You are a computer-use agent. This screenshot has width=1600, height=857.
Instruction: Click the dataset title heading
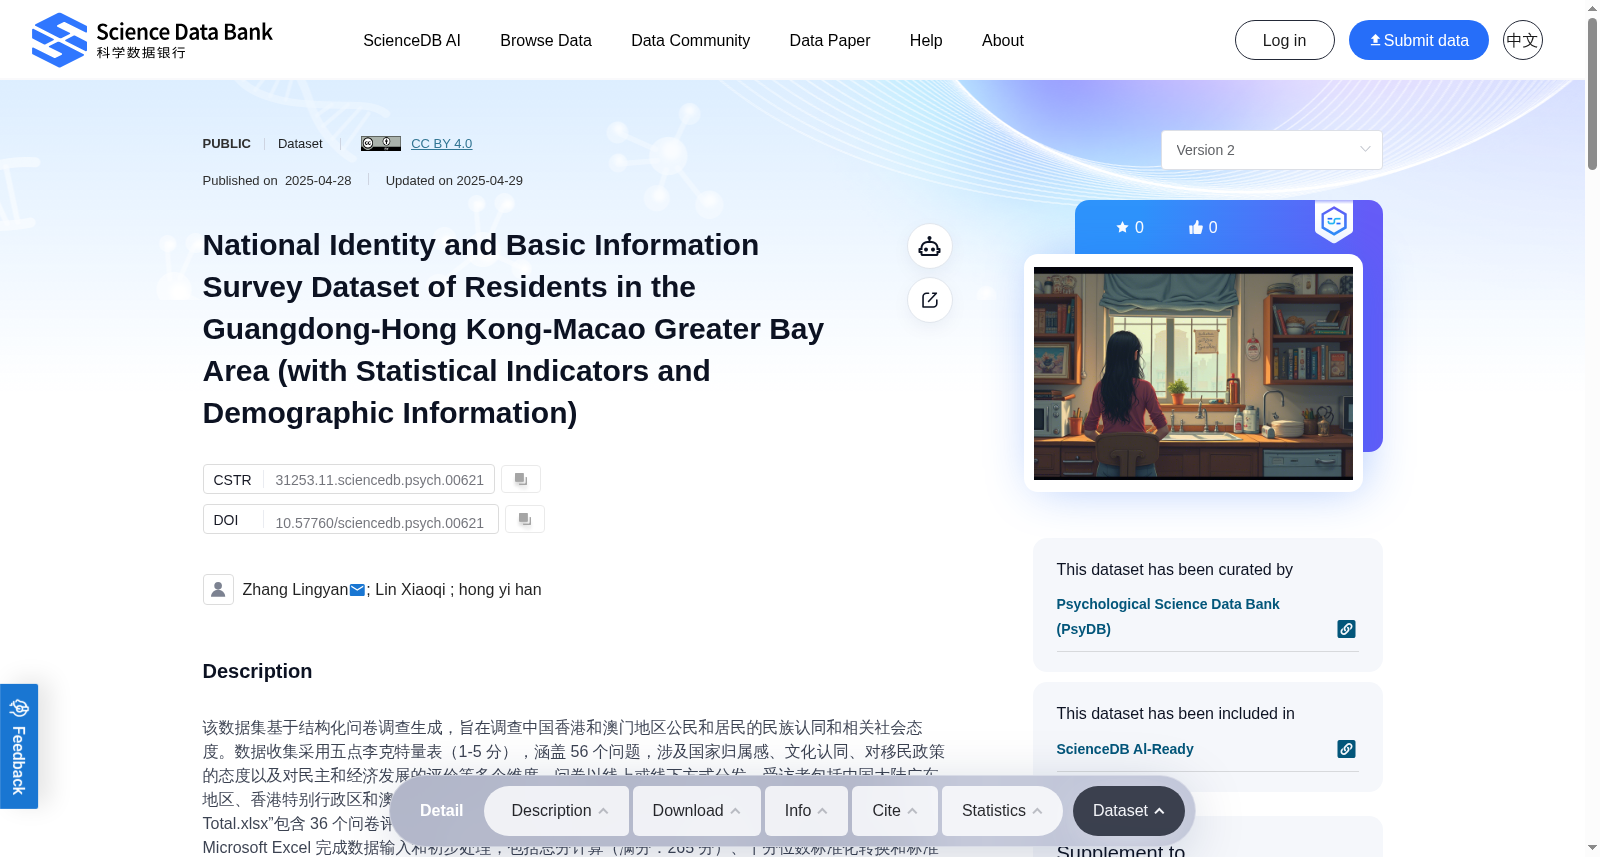(513, 329)
